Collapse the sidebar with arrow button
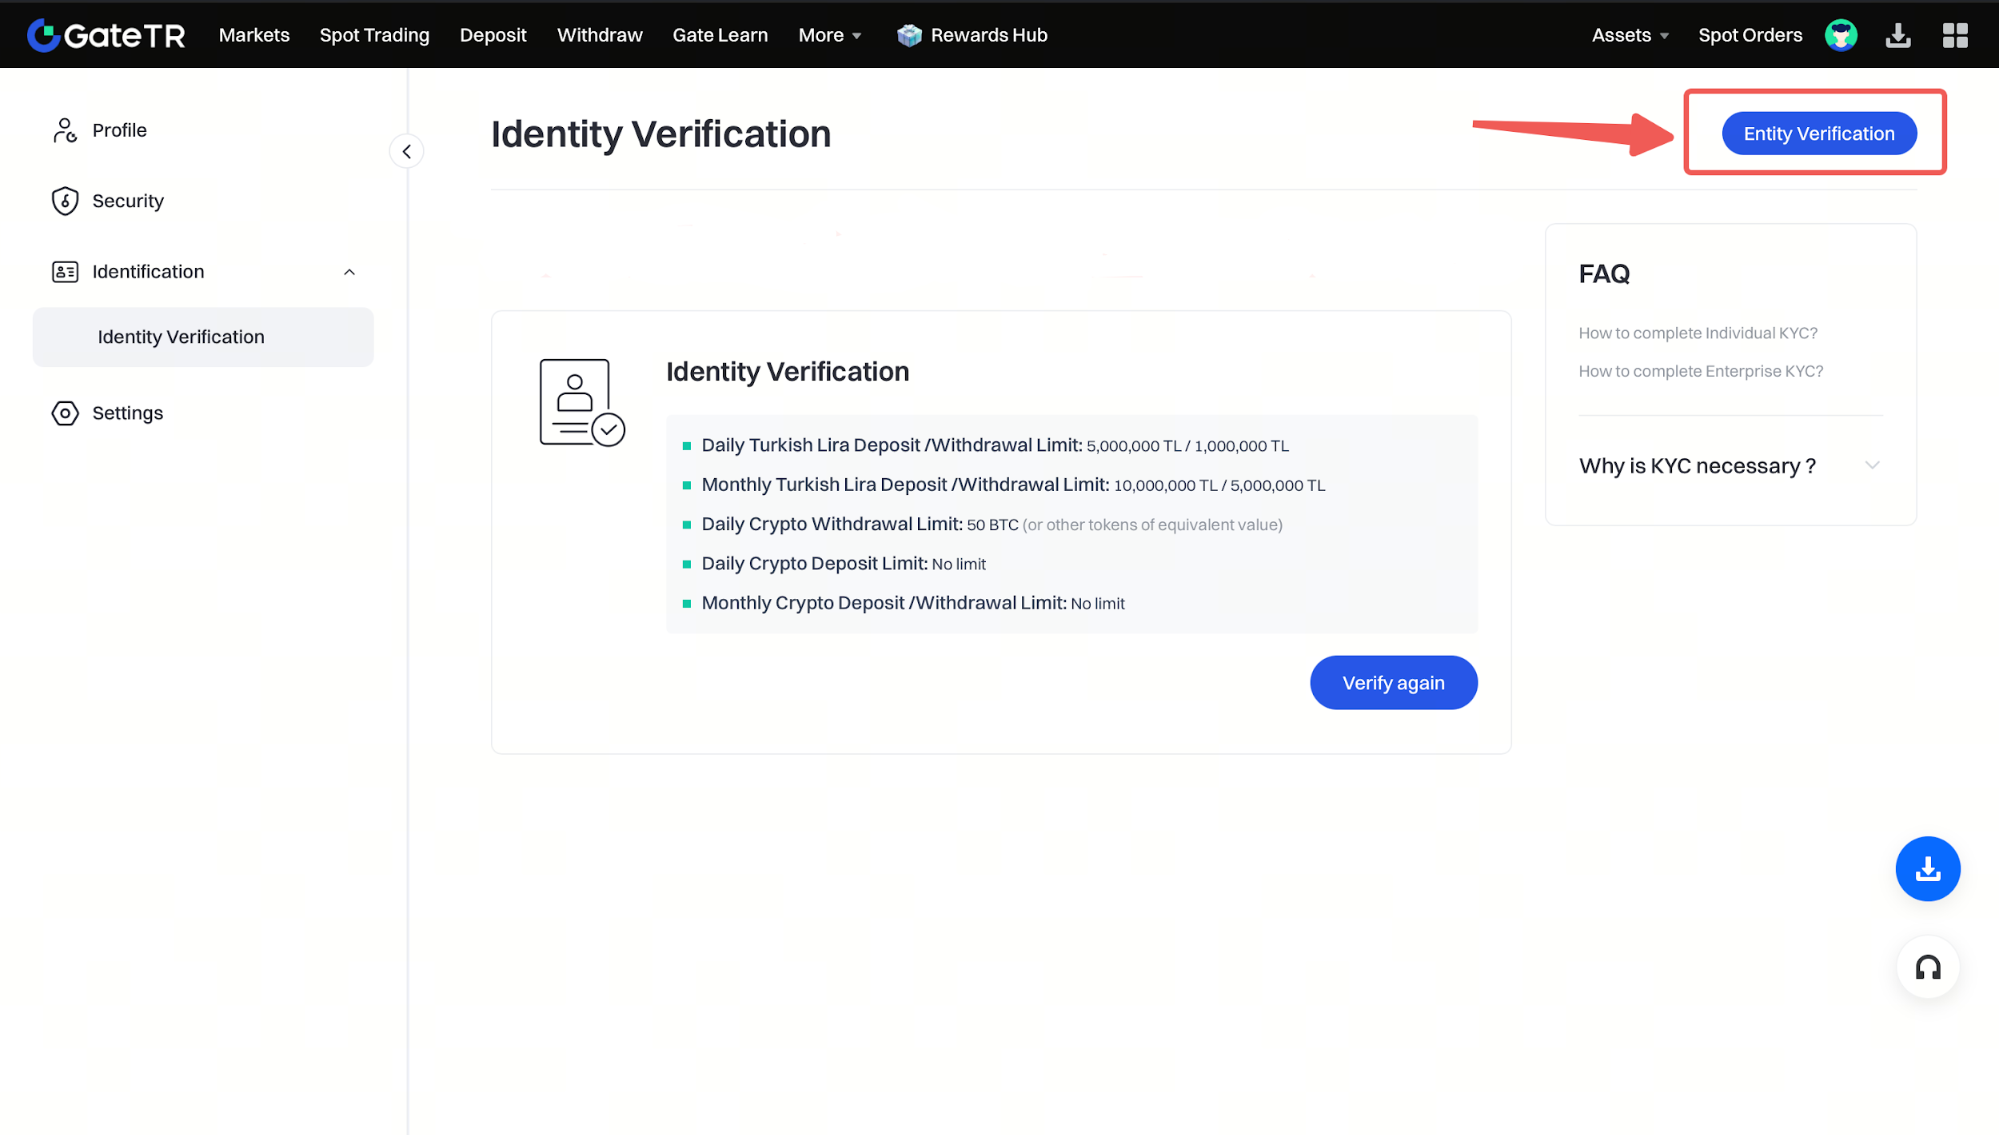Screen dimensions: 1999x1136 (x=406, y=152)
